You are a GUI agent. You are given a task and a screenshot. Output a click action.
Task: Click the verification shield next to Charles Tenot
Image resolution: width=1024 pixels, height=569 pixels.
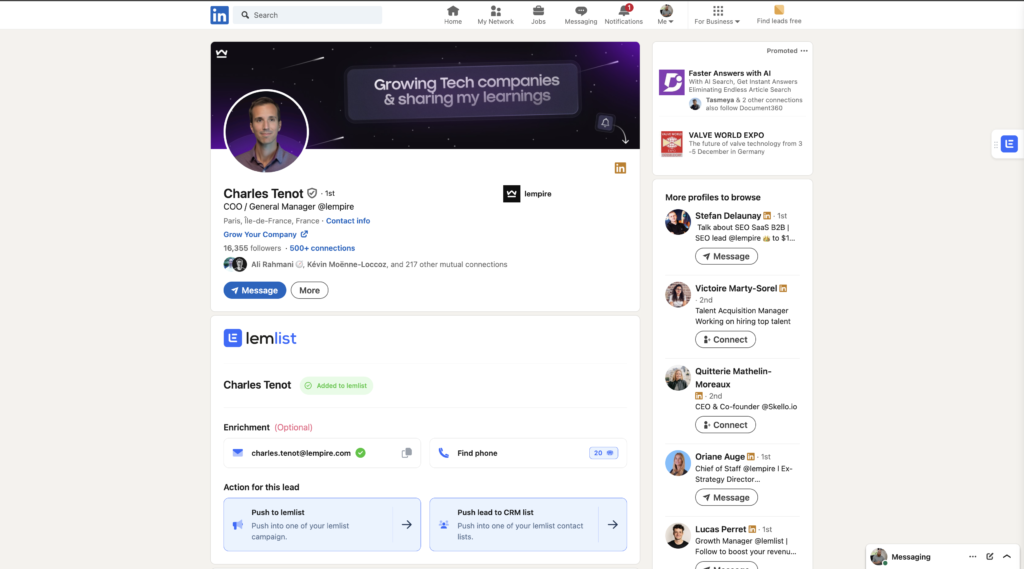click(x=312, y=193)
